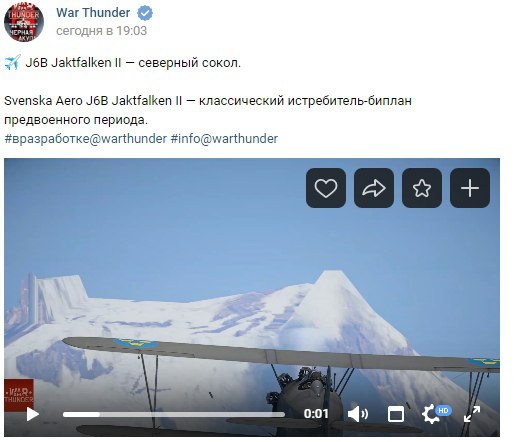This screenshot has height=442, width=515.
Task: Play the video
Action: tap(32, 414)
